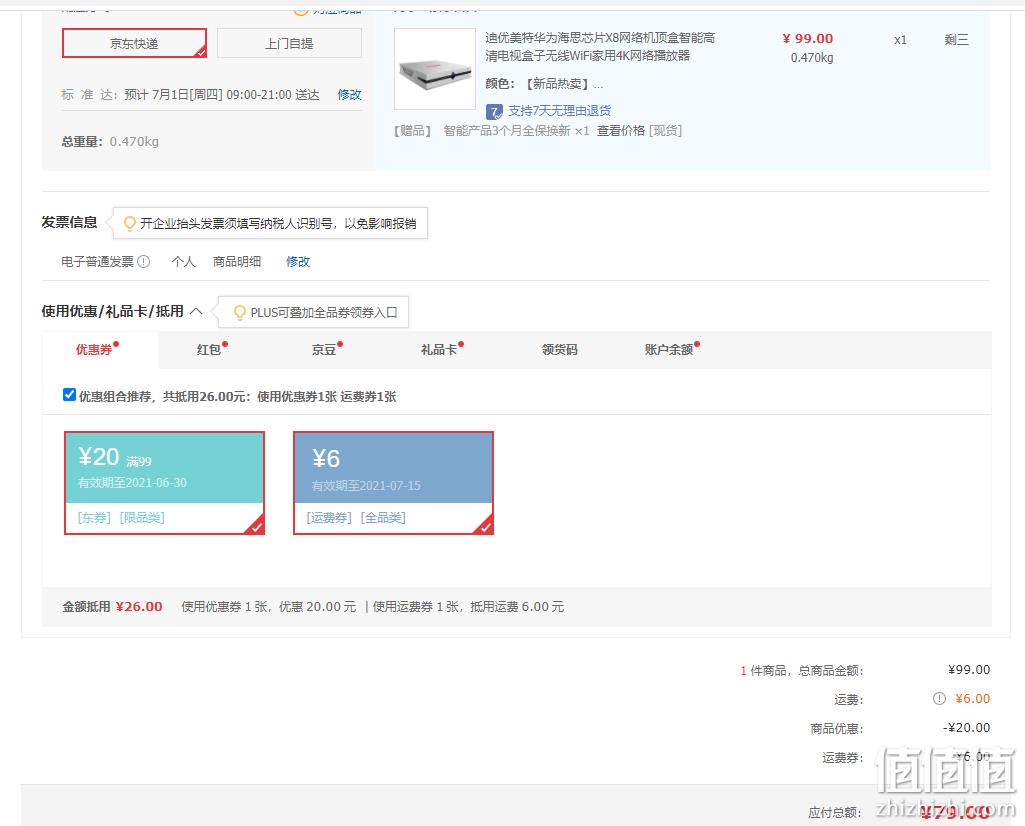Deselect the ¥6 shipping coupon card

(393, 483)
